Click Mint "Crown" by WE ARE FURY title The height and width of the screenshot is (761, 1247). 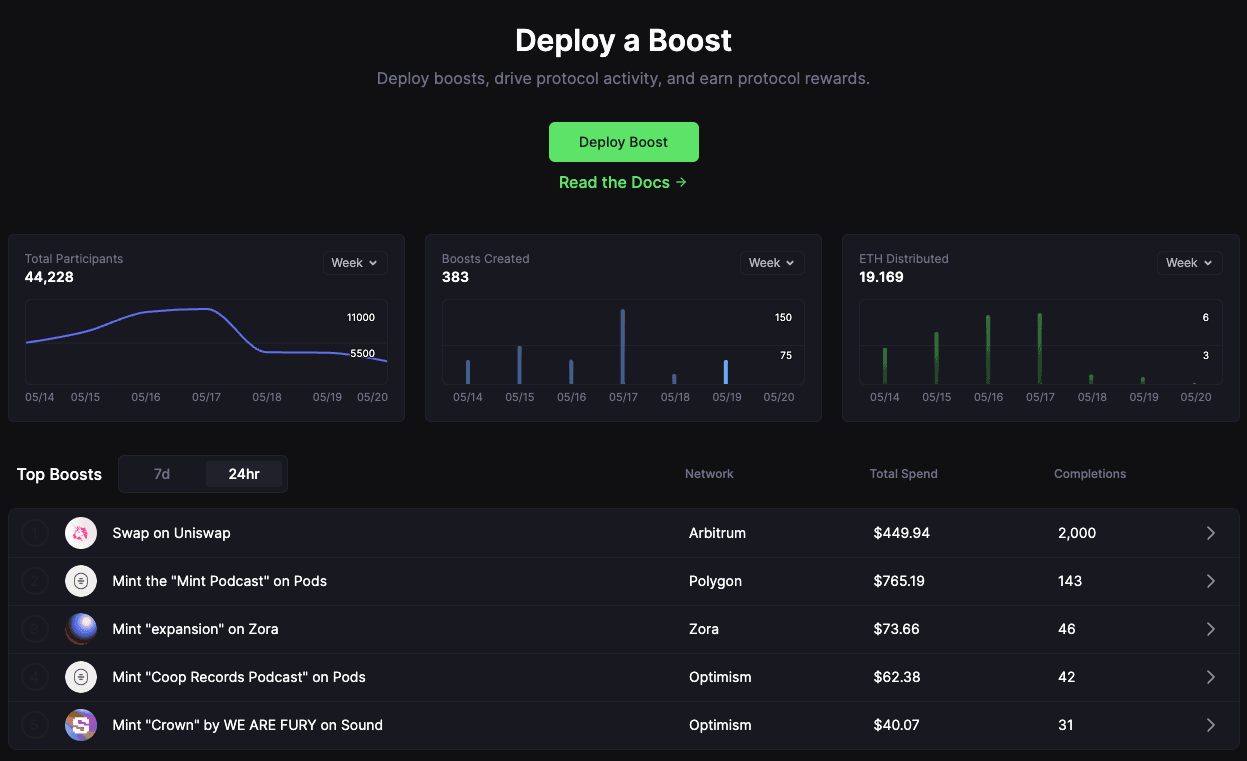pos(248,725)
